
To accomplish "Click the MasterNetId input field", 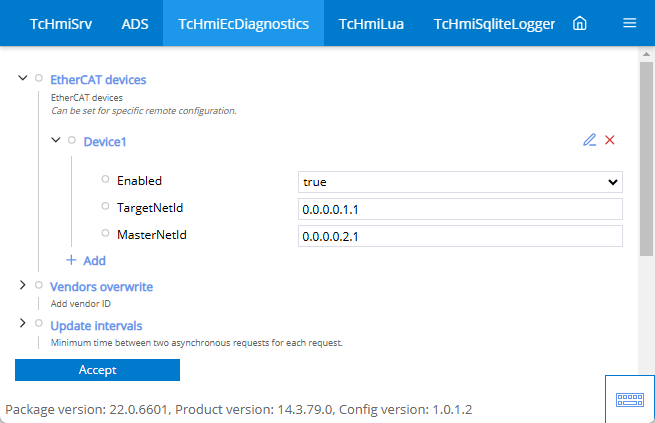I will tap(460, 236).
